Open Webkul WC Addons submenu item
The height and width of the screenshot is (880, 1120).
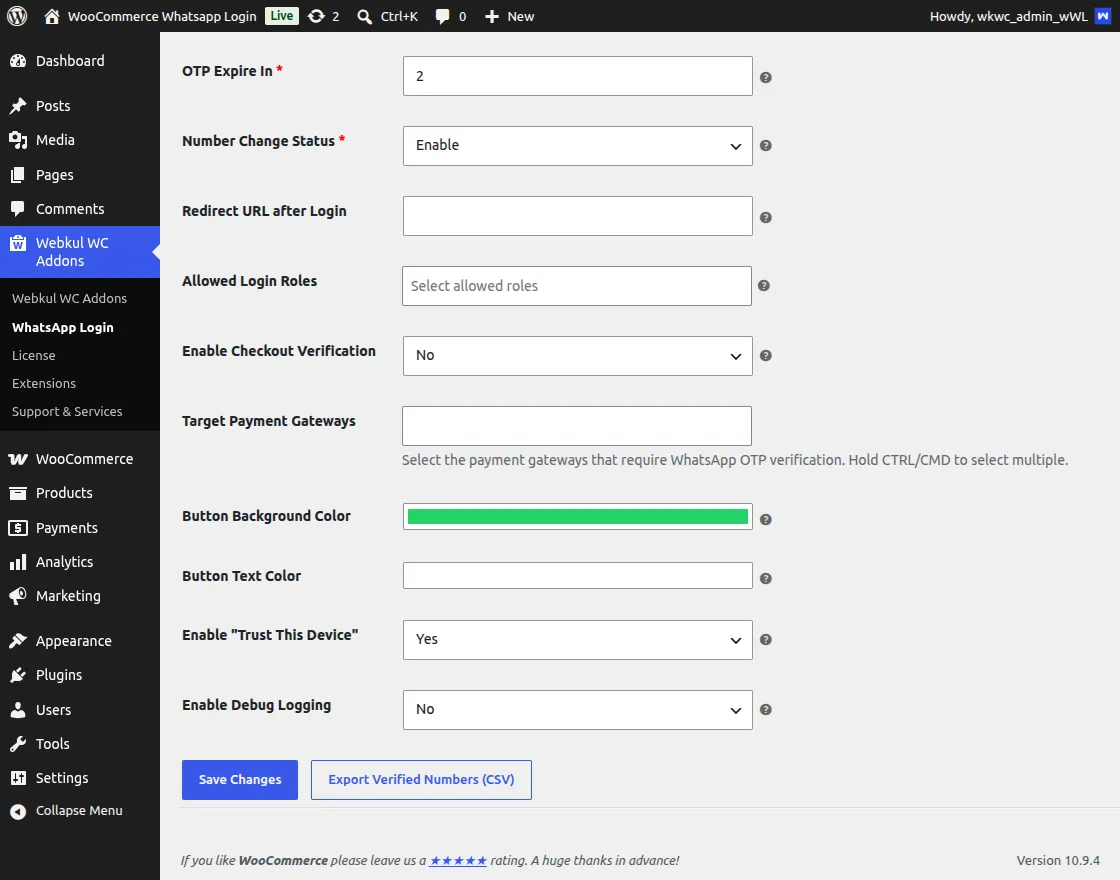69,299
